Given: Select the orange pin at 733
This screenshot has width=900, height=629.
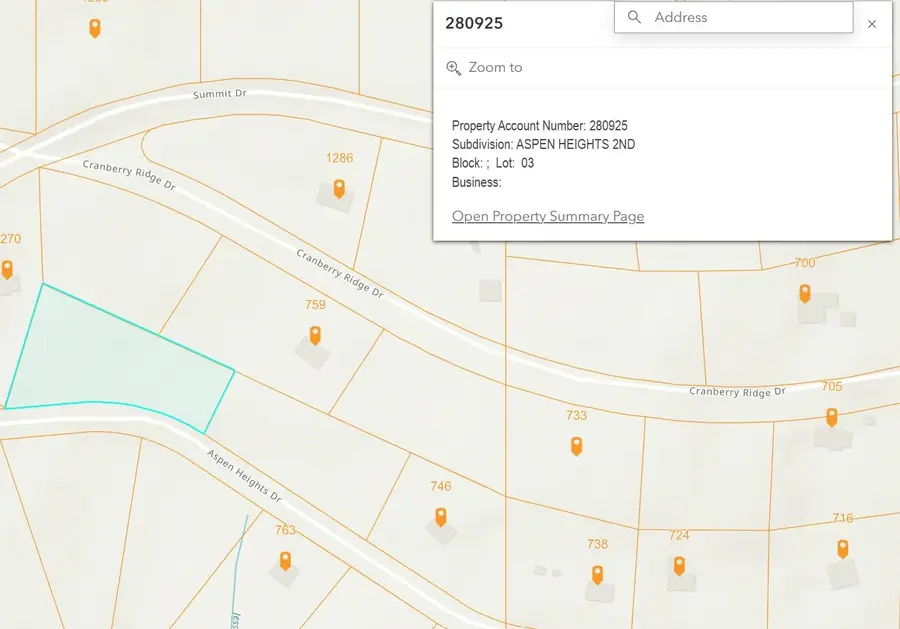Looking at the screenshot, I should point(577,446).
